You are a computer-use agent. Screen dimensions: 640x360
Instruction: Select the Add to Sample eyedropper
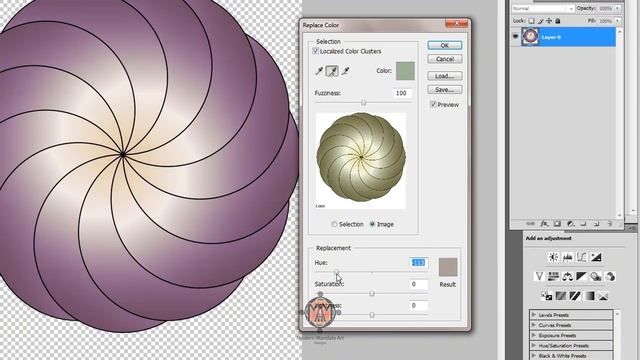point(332,71)
